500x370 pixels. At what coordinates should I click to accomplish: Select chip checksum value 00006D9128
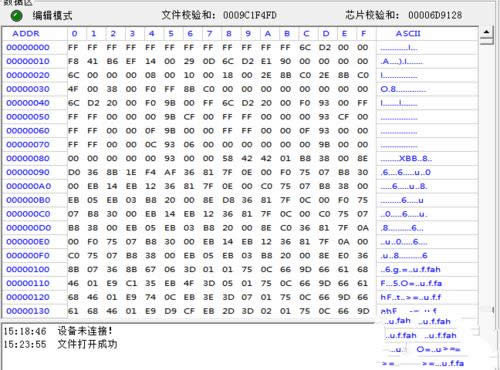tap(435, 15)
